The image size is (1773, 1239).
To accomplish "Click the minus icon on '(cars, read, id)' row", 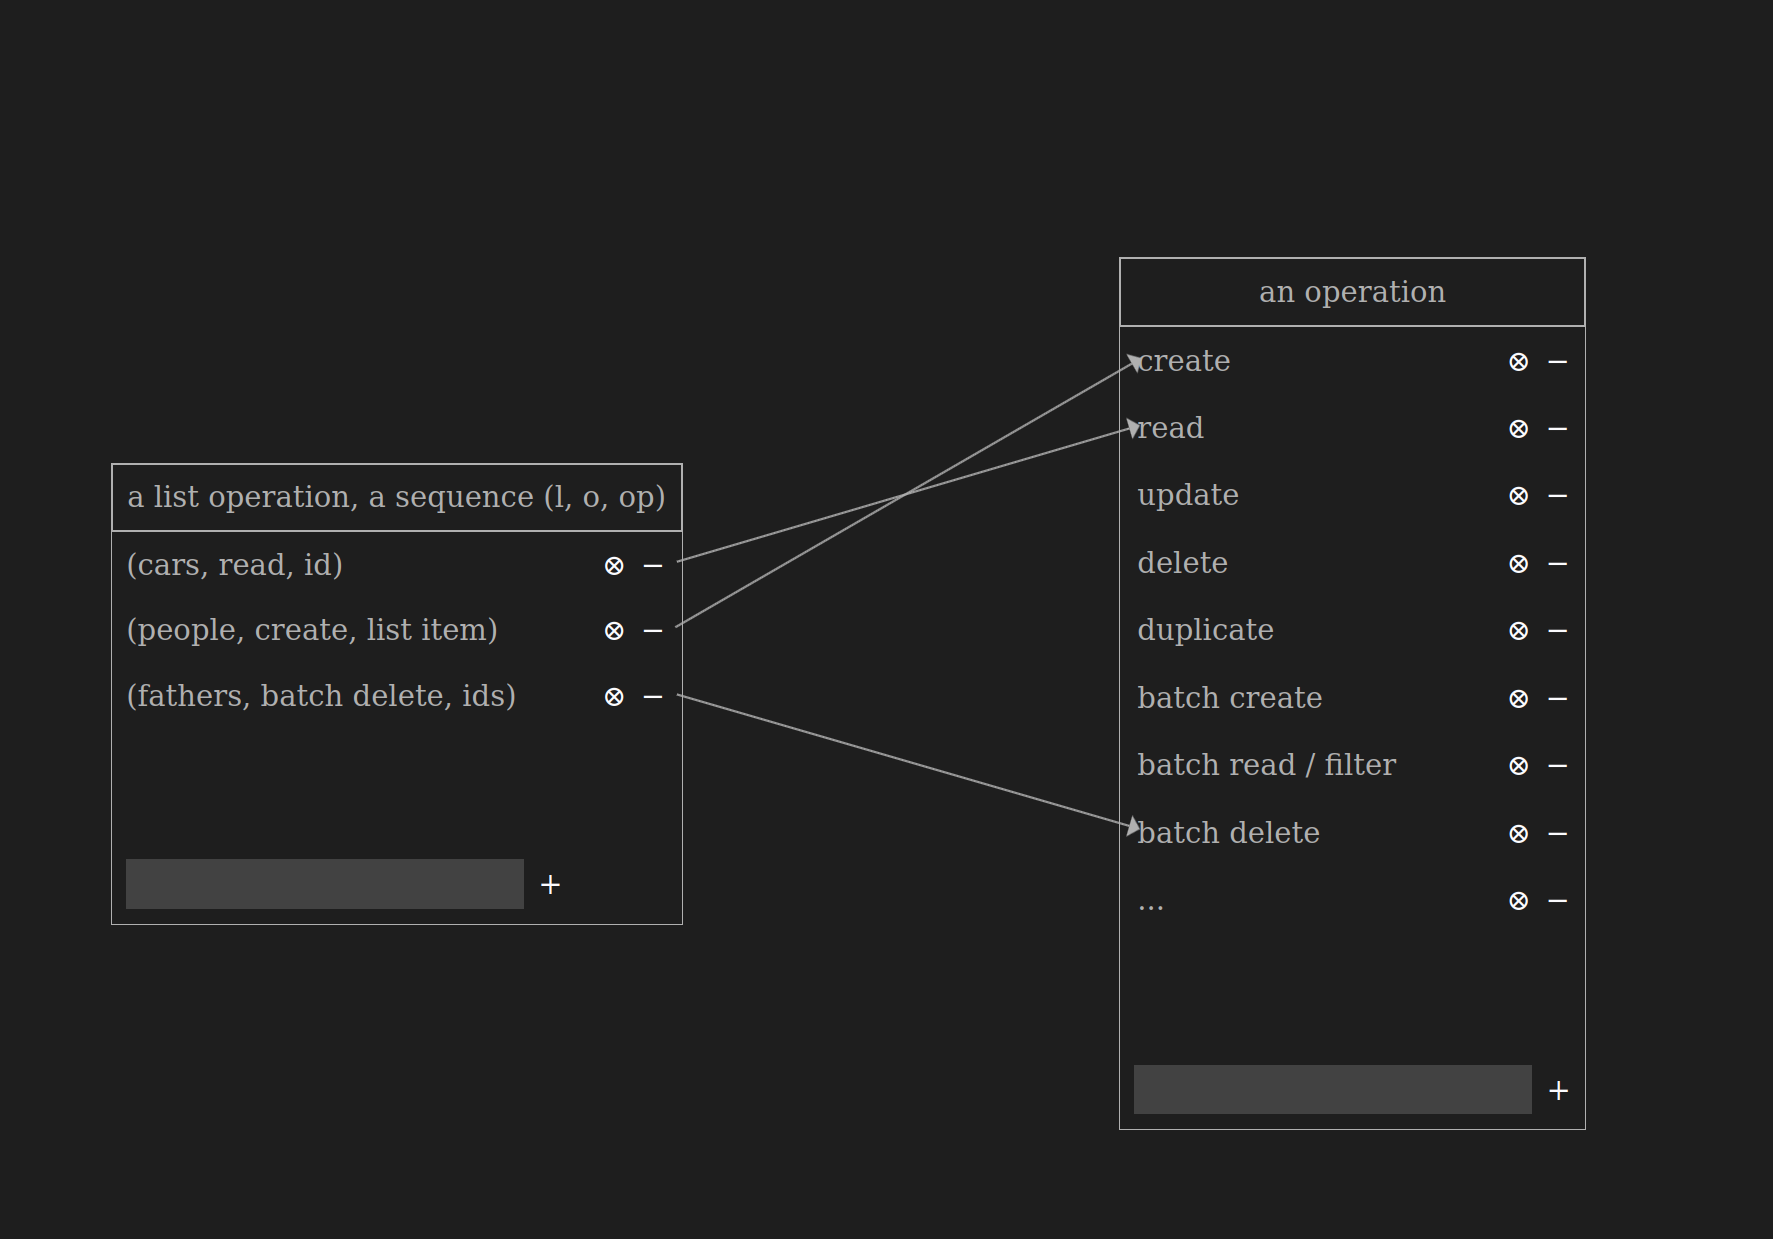I will click(x=653, y=566).
